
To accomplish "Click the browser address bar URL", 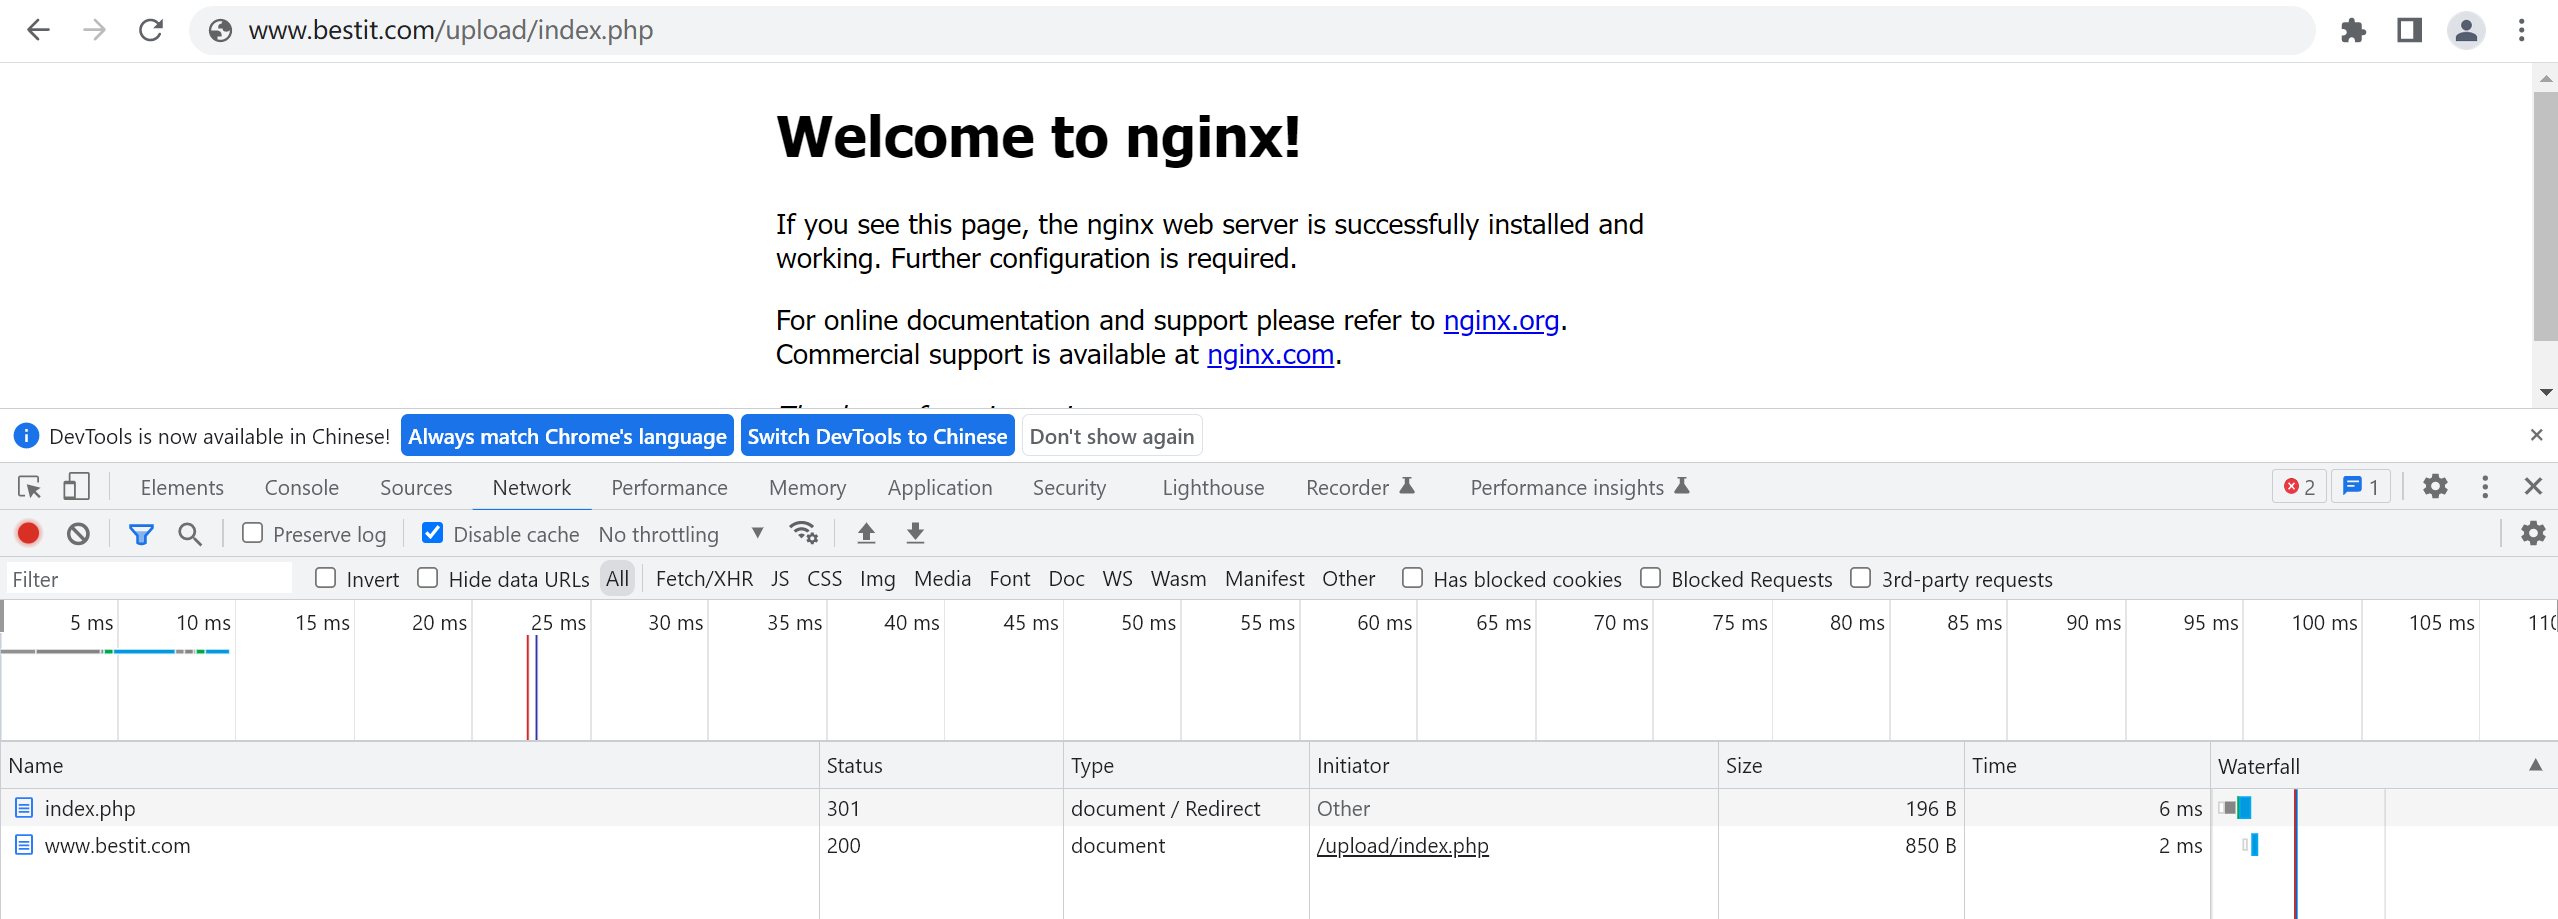I will coord(450,30).
